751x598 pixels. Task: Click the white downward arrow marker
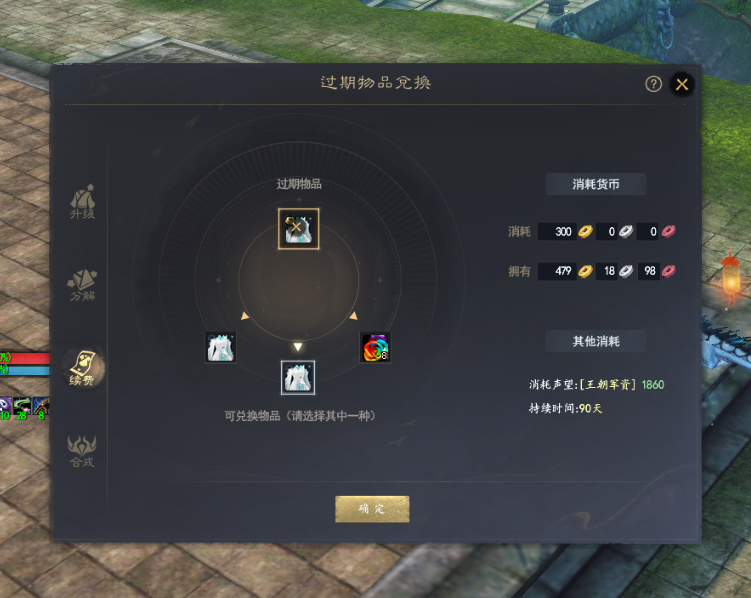click(x=298, y=347)
